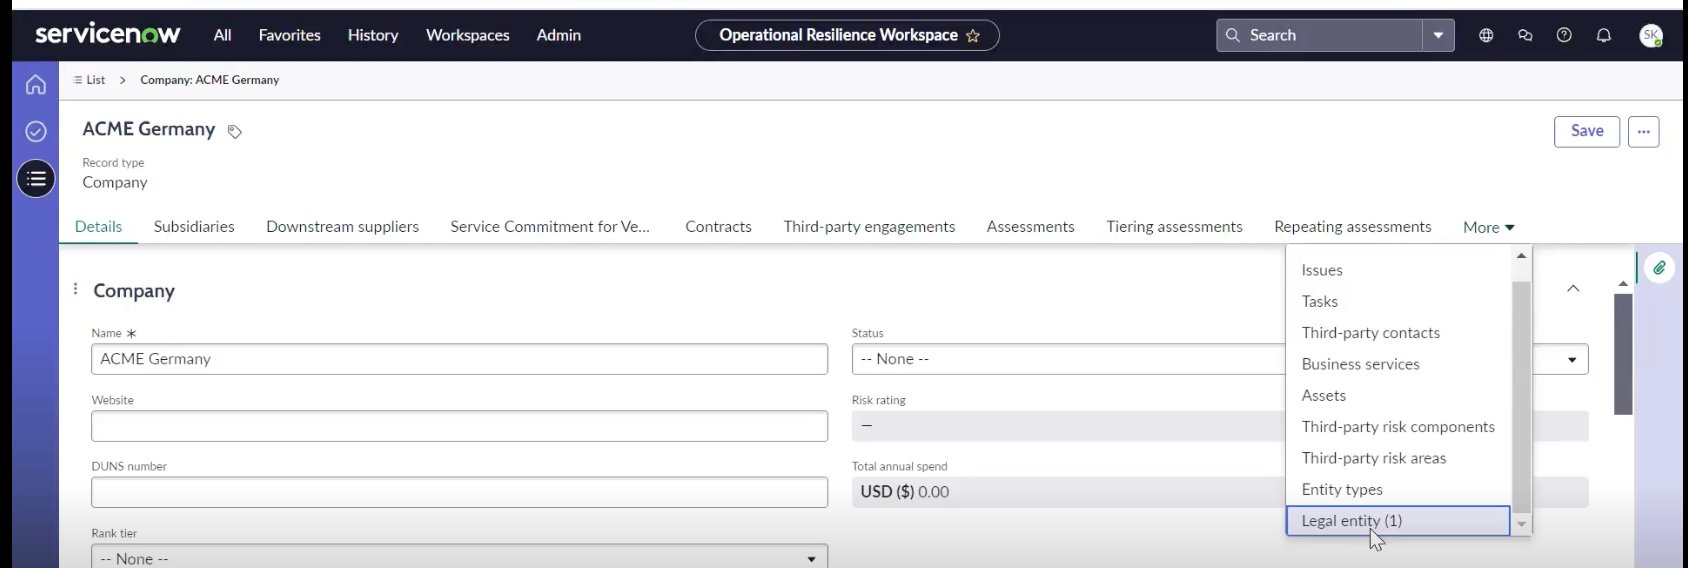The width and height of the screenshot is (1688, 568).
Task: Open the Tiering assessments tab
Action: point(1175,227)
